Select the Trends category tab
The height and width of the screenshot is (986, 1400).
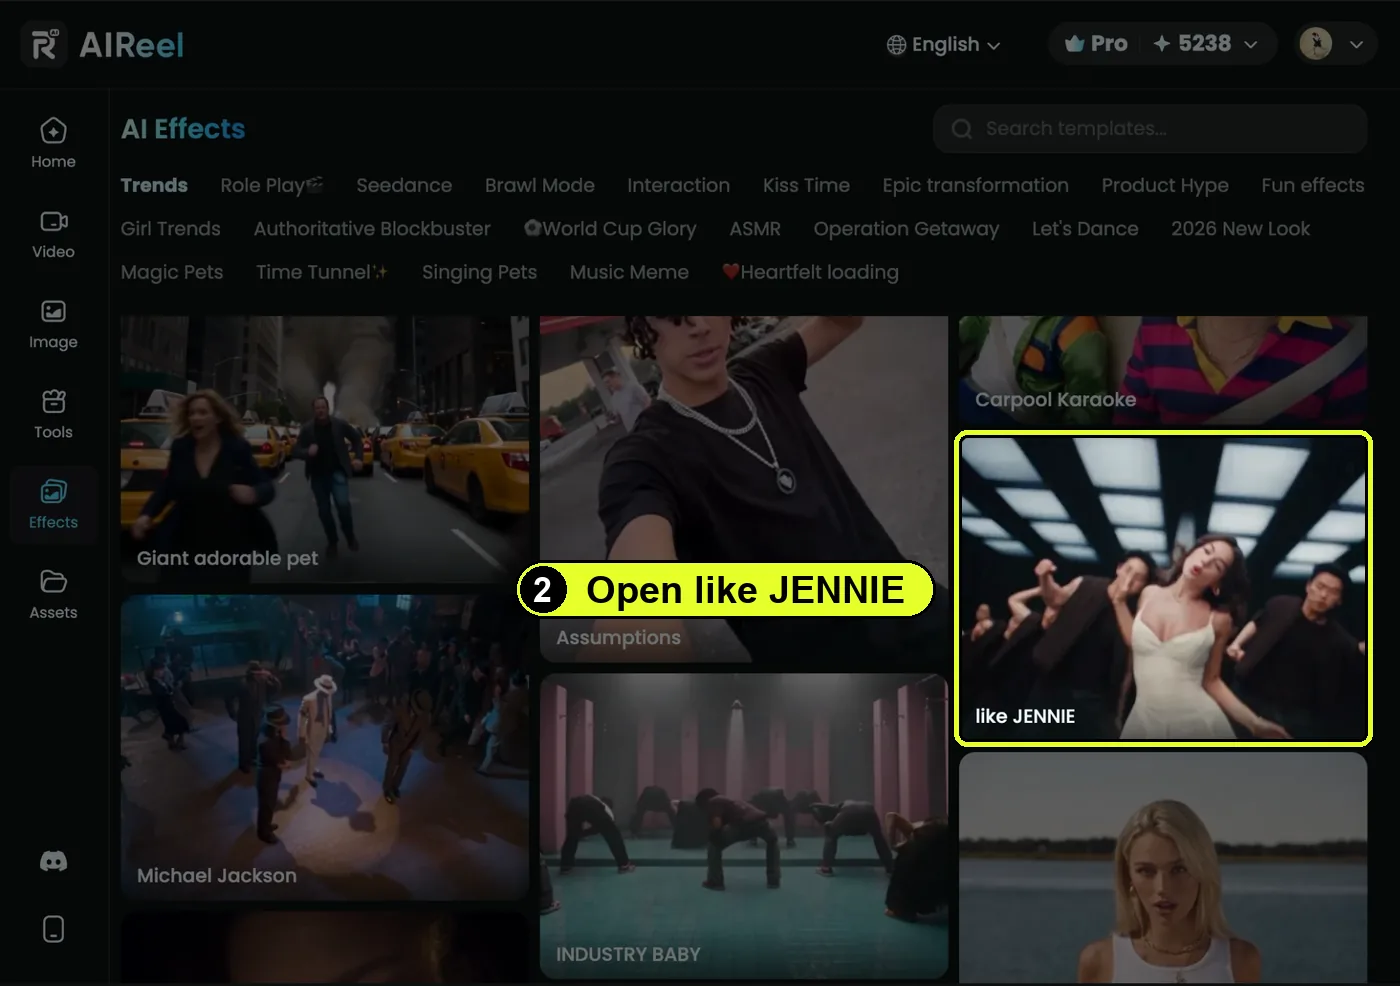[x=154, y=185]
